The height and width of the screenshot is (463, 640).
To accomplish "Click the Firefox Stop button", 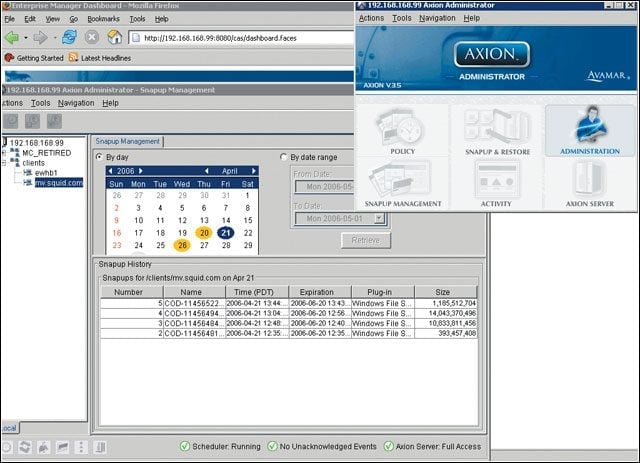I will (92, 38).
